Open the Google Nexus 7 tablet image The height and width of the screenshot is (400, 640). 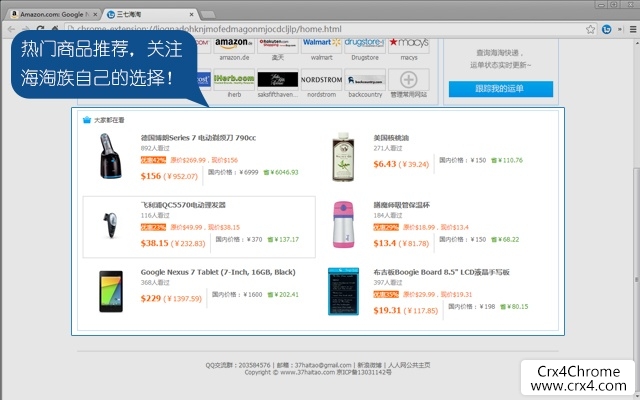(x=111, y=291)
